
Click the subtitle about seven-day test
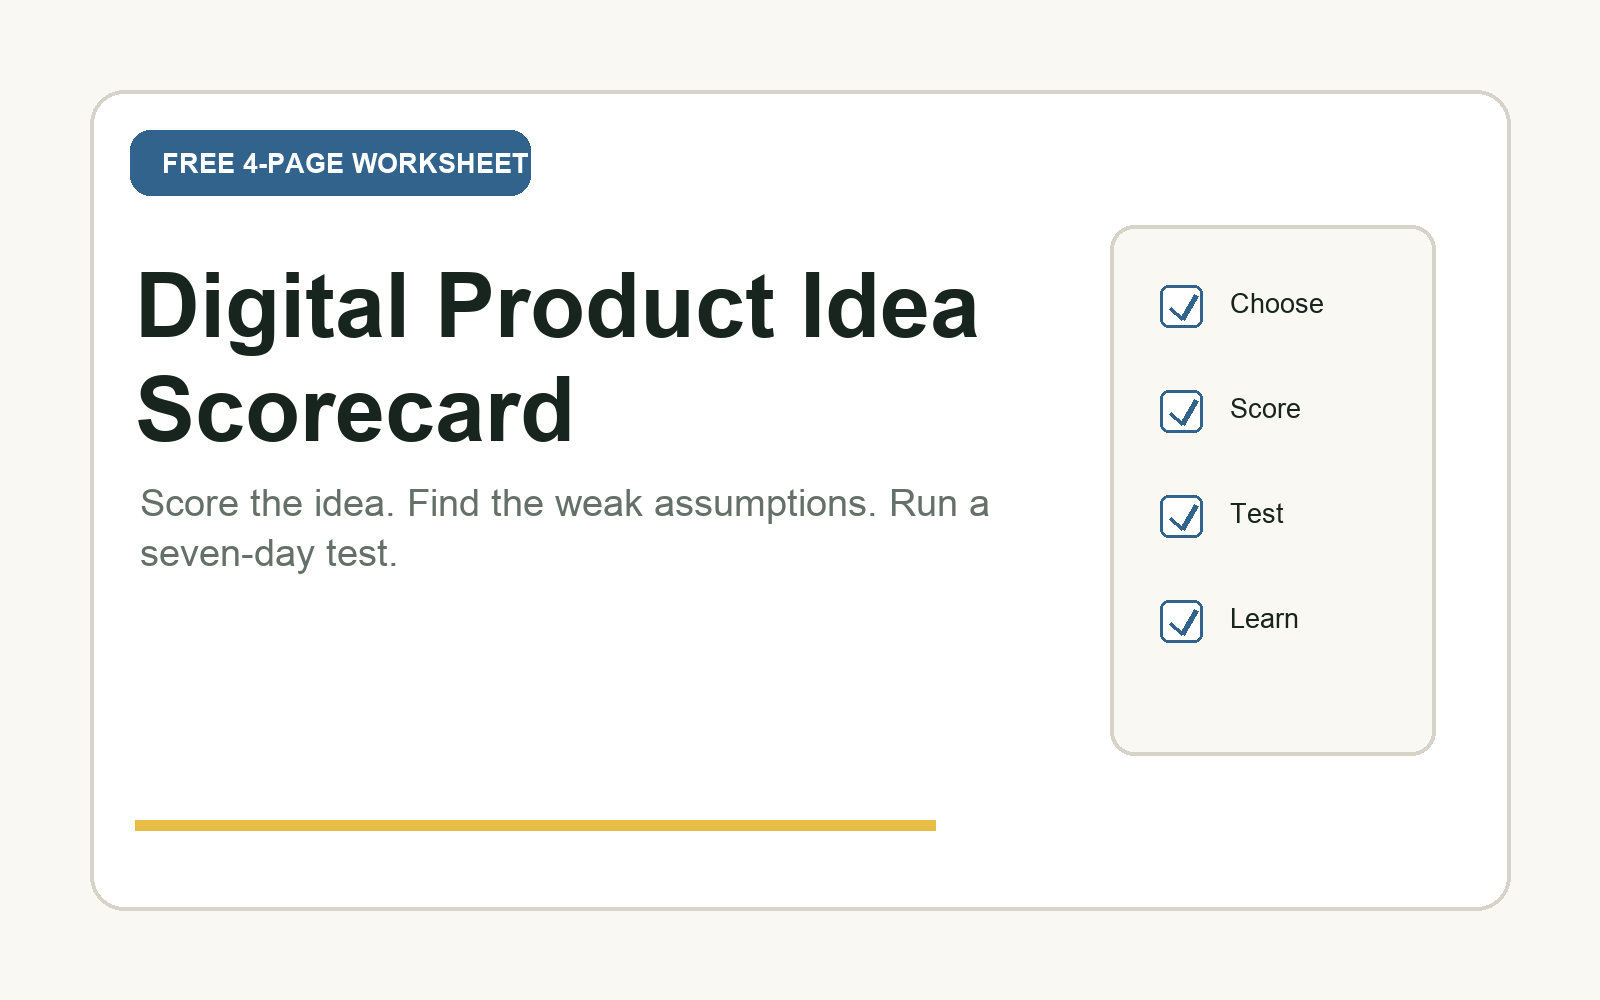pyautogui.click(x=564, y=528)
